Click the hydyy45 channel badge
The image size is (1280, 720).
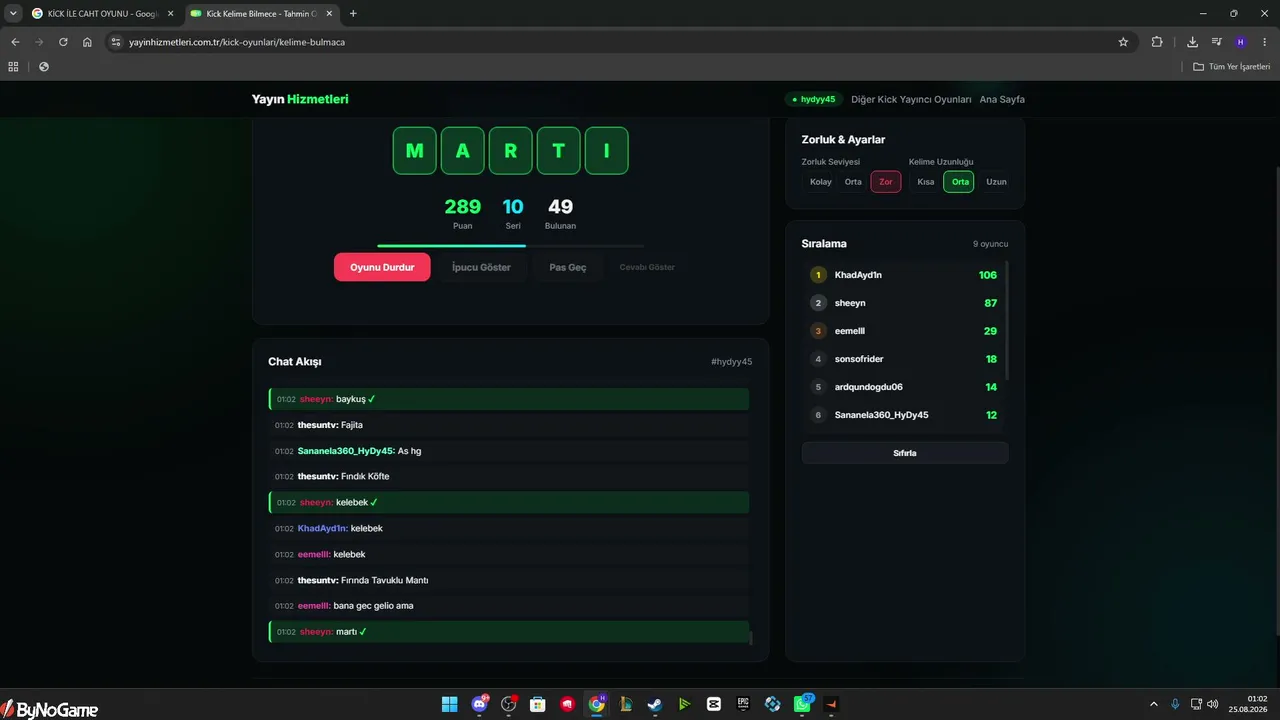813,99
